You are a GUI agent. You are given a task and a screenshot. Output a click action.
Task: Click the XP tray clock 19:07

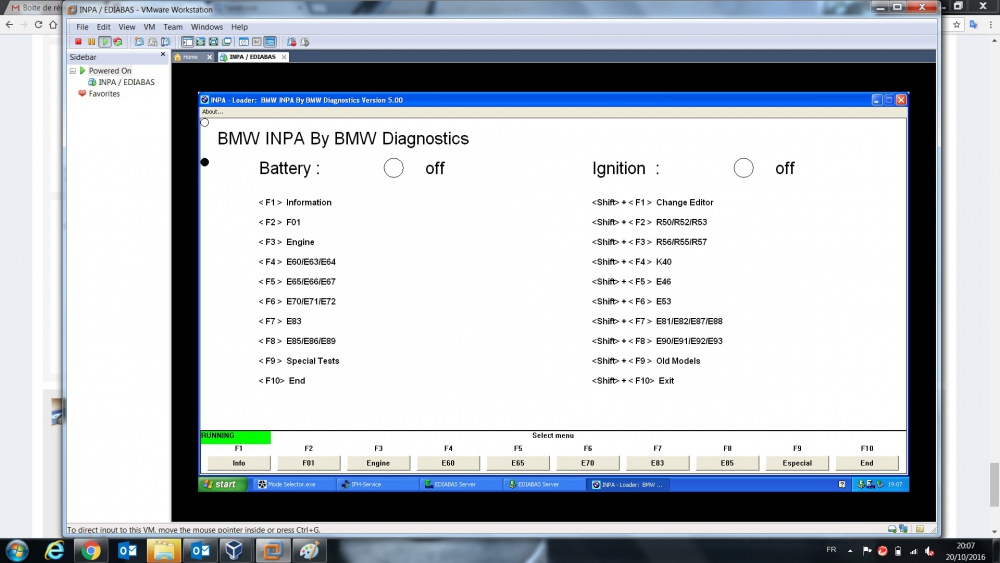coord(895,485)
